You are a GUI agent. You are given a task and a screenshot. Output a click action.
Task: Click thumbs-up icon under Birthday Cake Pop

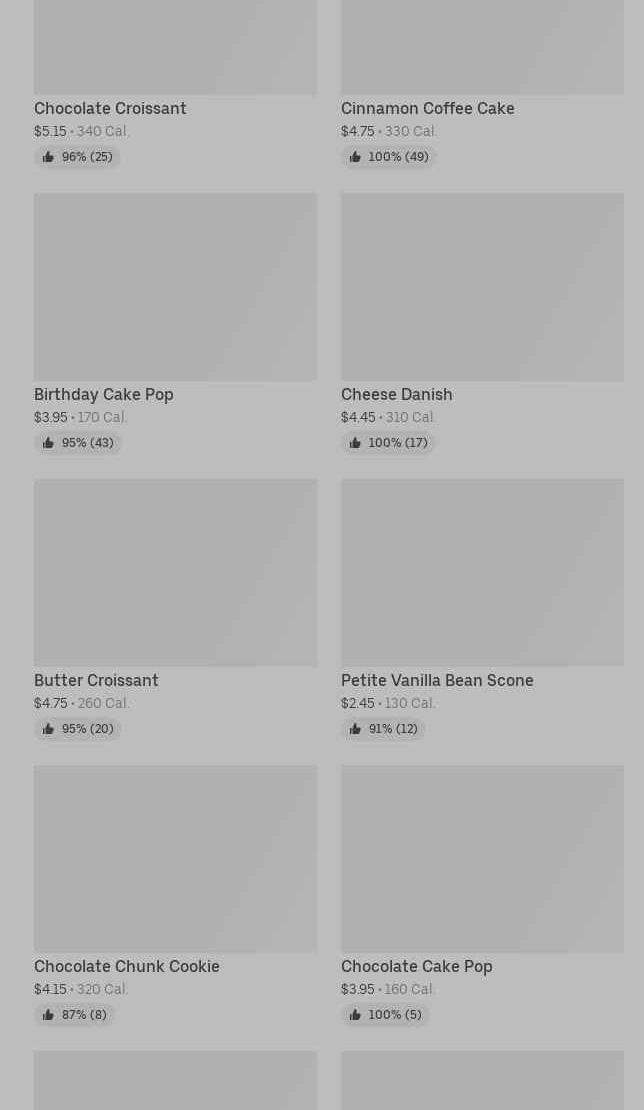(x=48, y=443)
